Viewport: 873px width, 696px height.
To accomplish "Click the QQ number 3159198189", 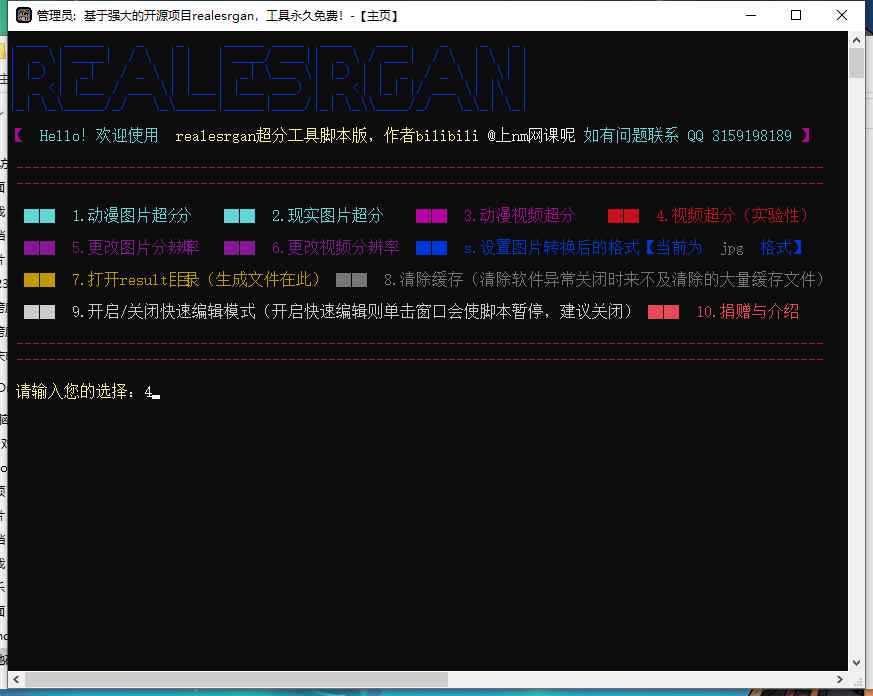I will coord(752,135).
